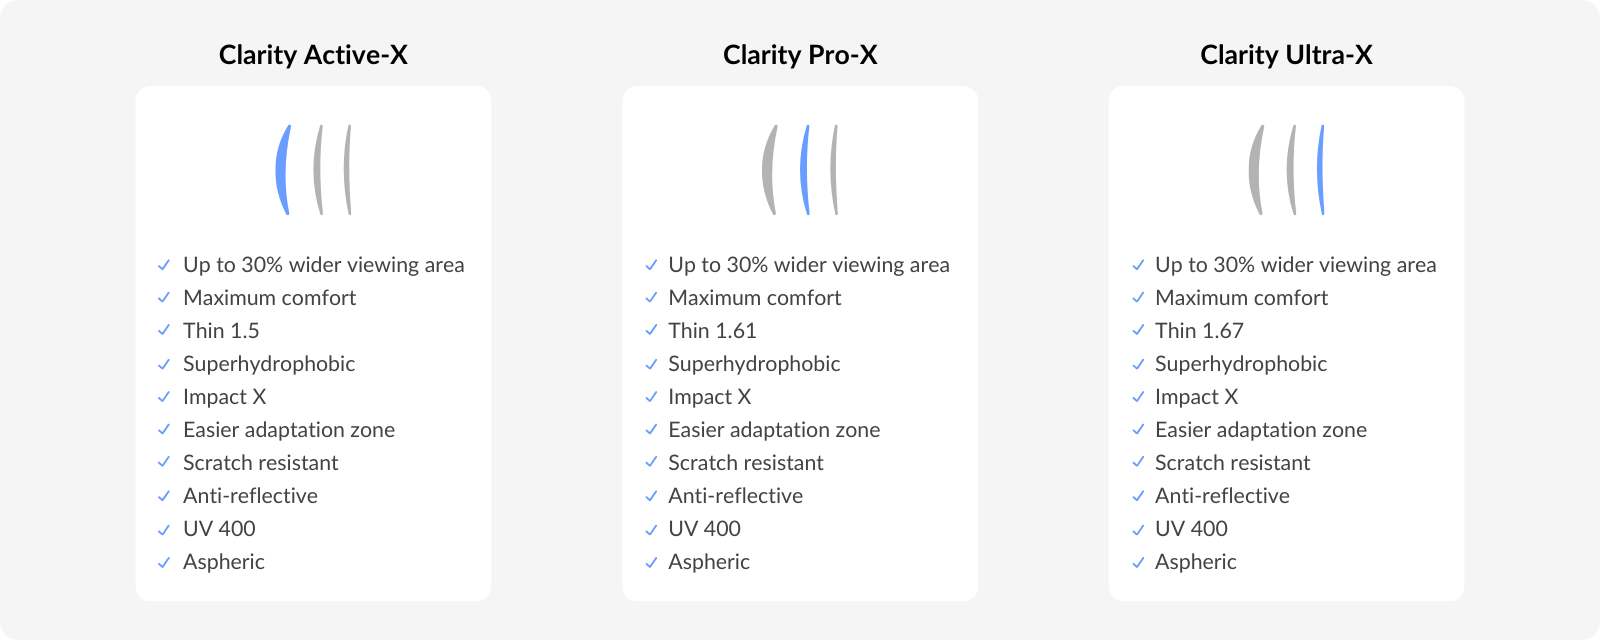Click Aspheric in the Ultra-X card
1600x640 pixels.
1196,562
